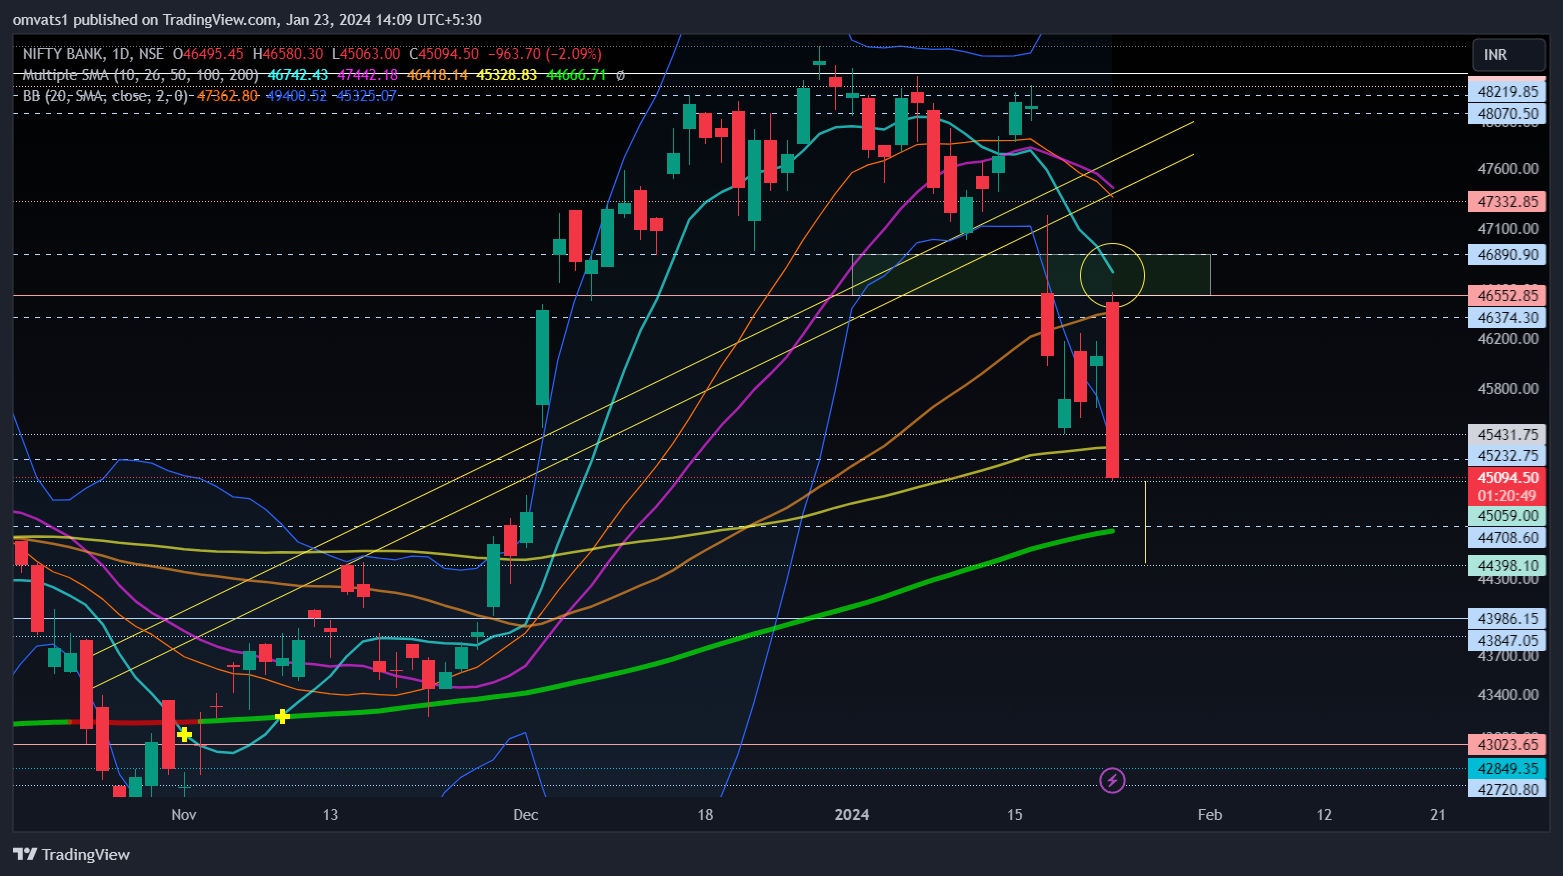Click the 12 date label on time axis
Screen dimensions: 1563x876
click(1324, 814)
